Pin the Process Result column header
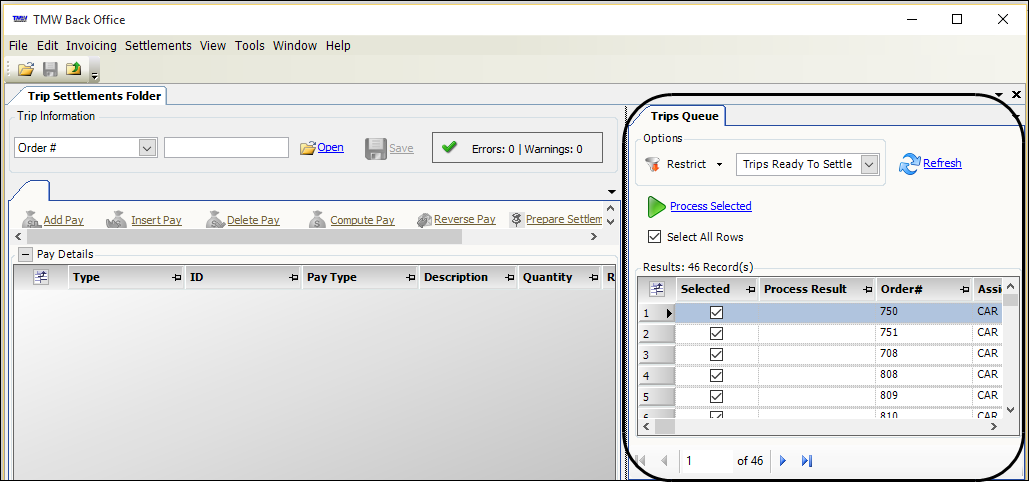 point(868,290)
